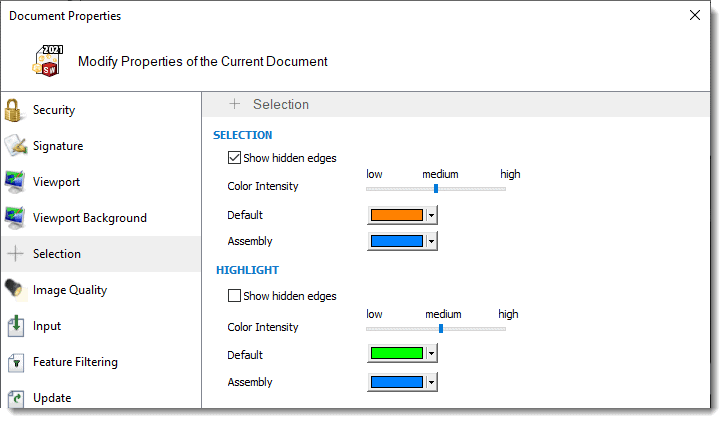Click the green Highlight Default color swatch
Screen dimensions: 726x423
pyautogui.click(x=397, y=355)
